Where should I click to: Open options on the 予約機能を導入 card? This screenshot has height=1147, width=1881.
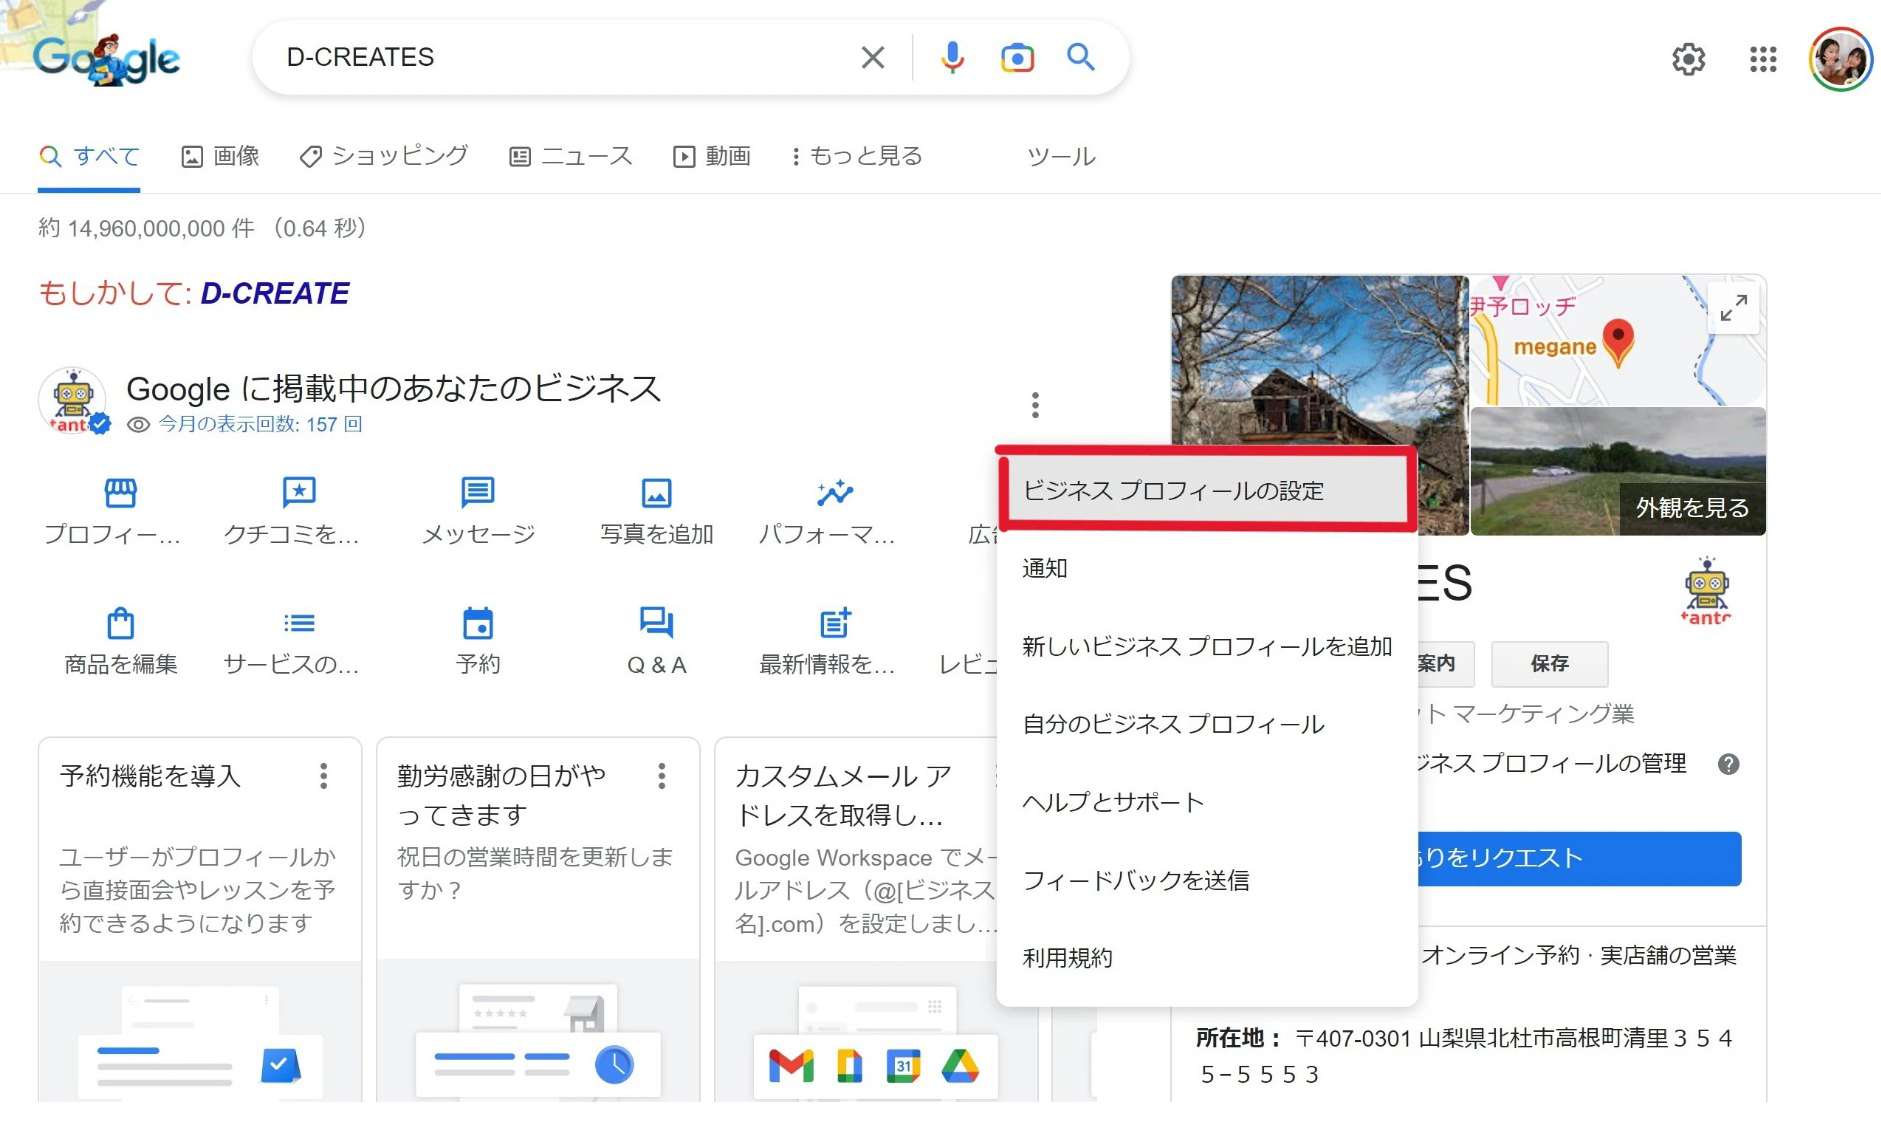[323, 776]
